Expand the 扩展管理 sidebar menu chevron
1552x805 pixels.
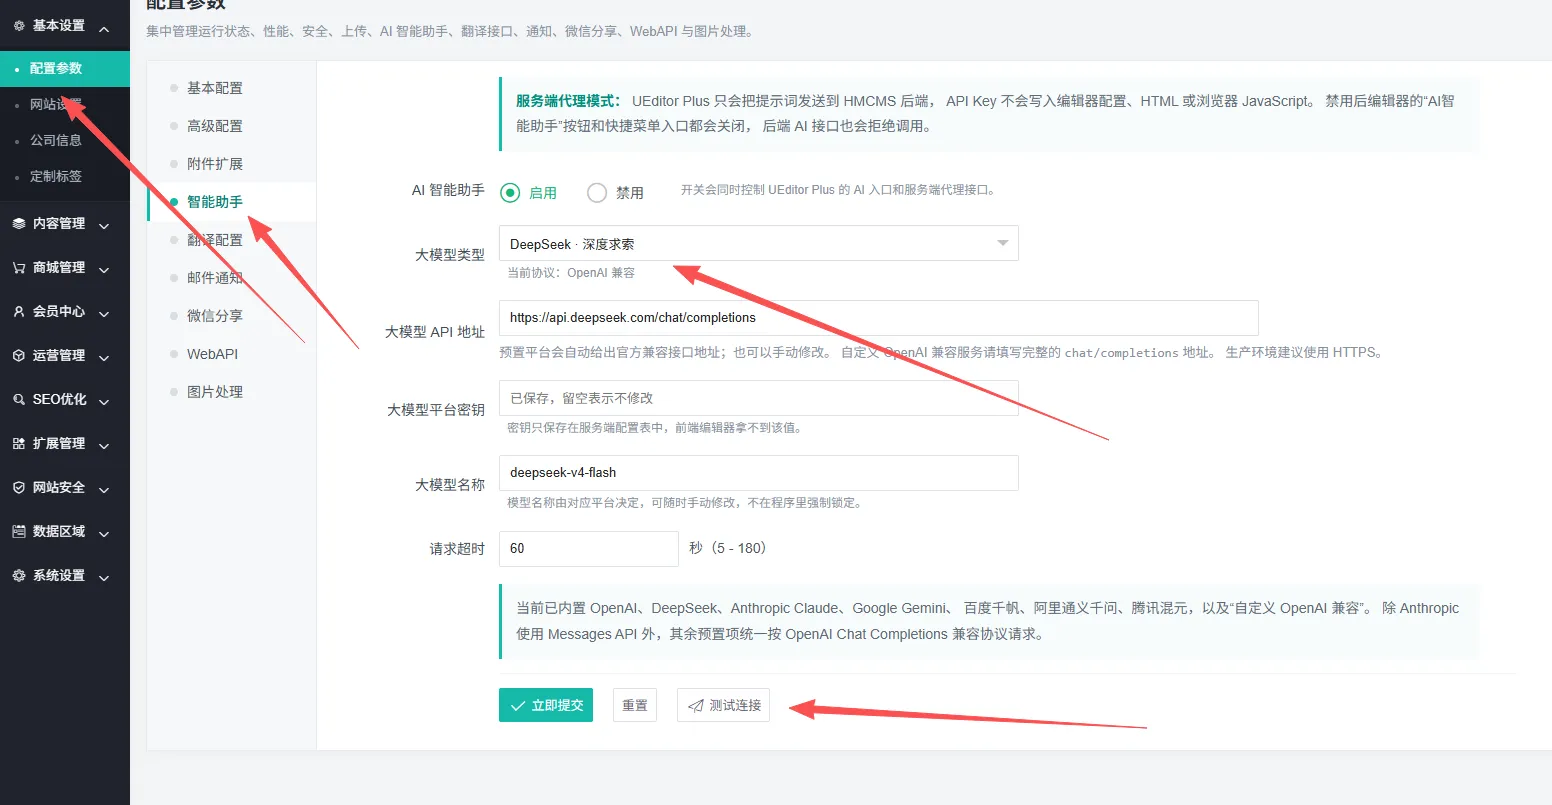(x=104, y=445)
